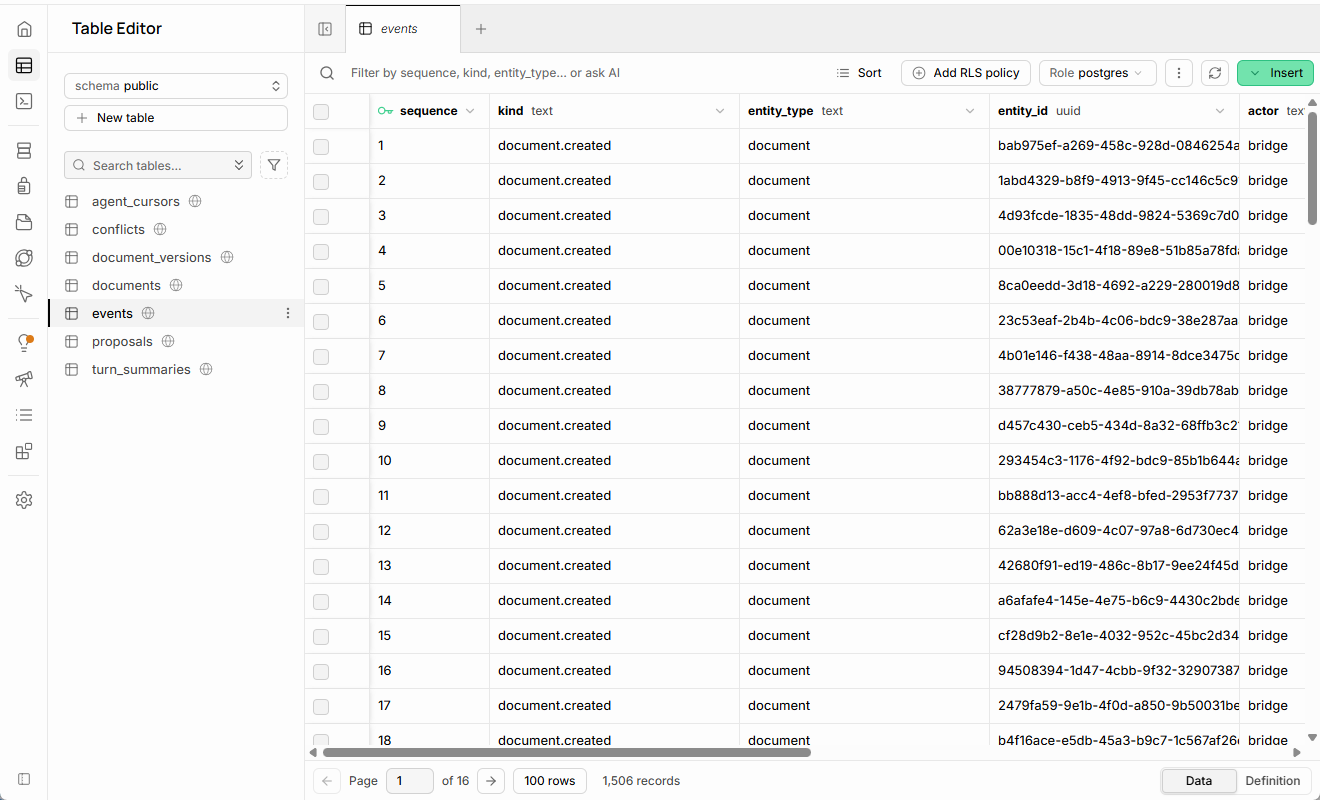
Task: Open the Role postgres dropdown
Action: coord(1097,73)
